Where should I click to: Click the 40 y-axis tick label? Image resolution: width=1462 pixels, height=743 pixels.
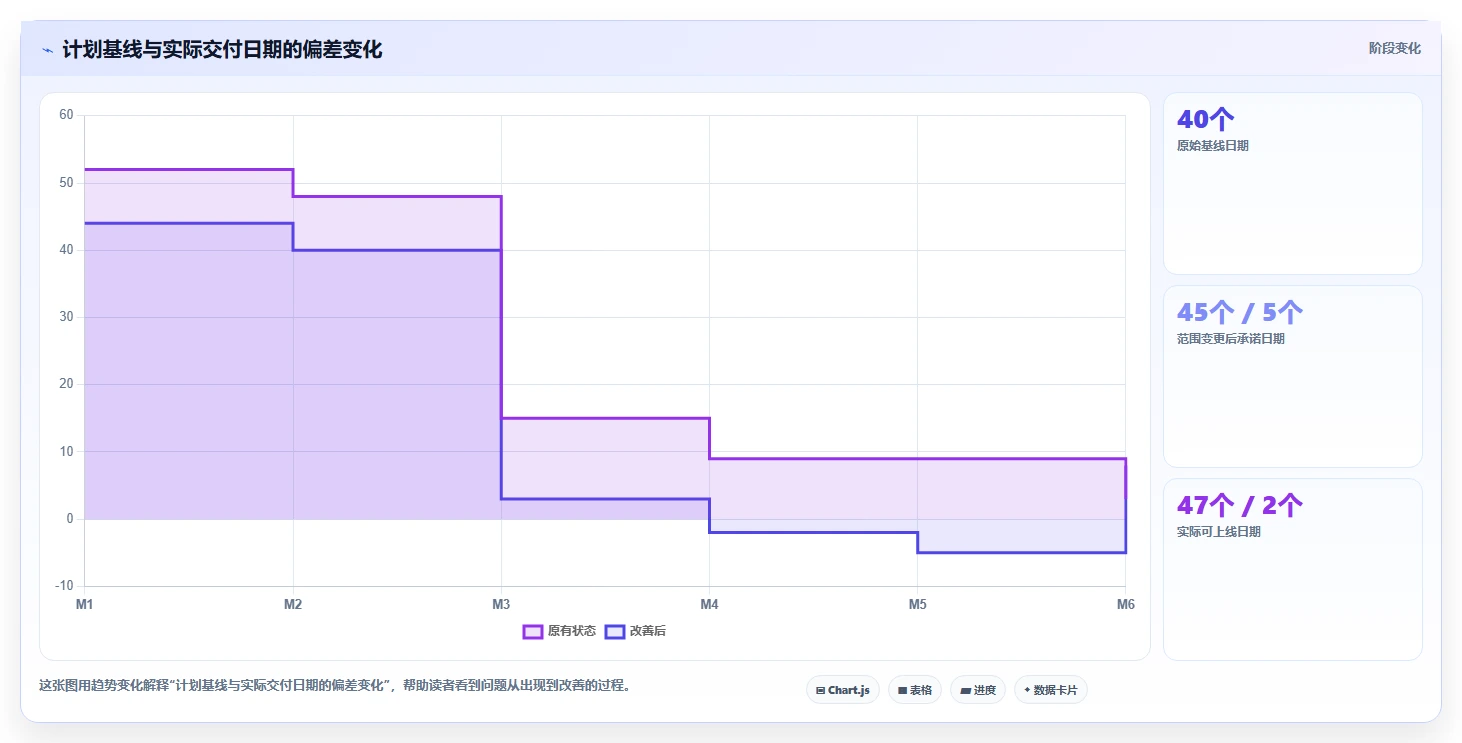[x=66, y=250]
